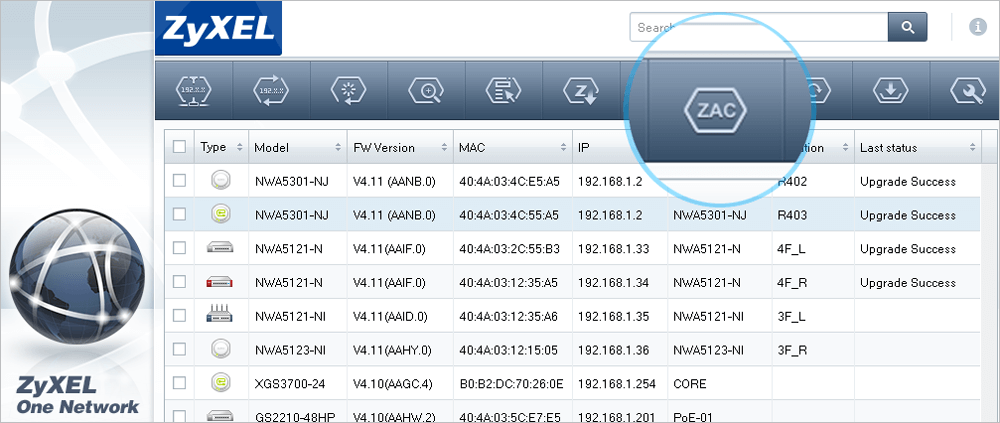Click the IP cell 192.168.1.36
The width and height of the screenshot is (1000, 423).
pos(613,350)
